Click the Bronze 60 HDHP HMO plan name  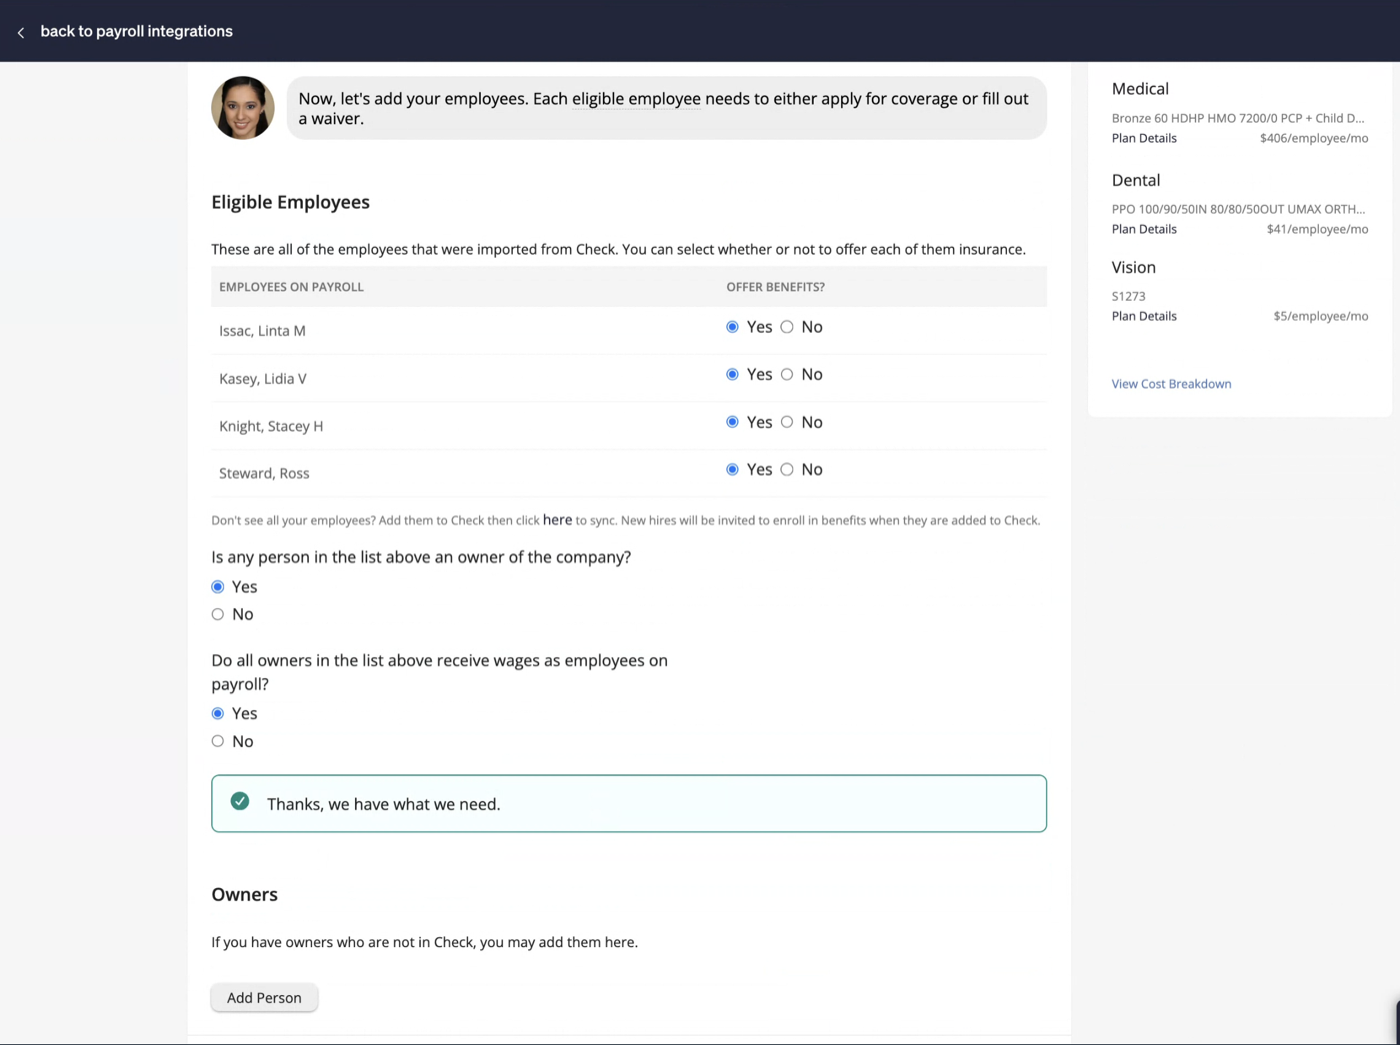tap(1238, 118)
